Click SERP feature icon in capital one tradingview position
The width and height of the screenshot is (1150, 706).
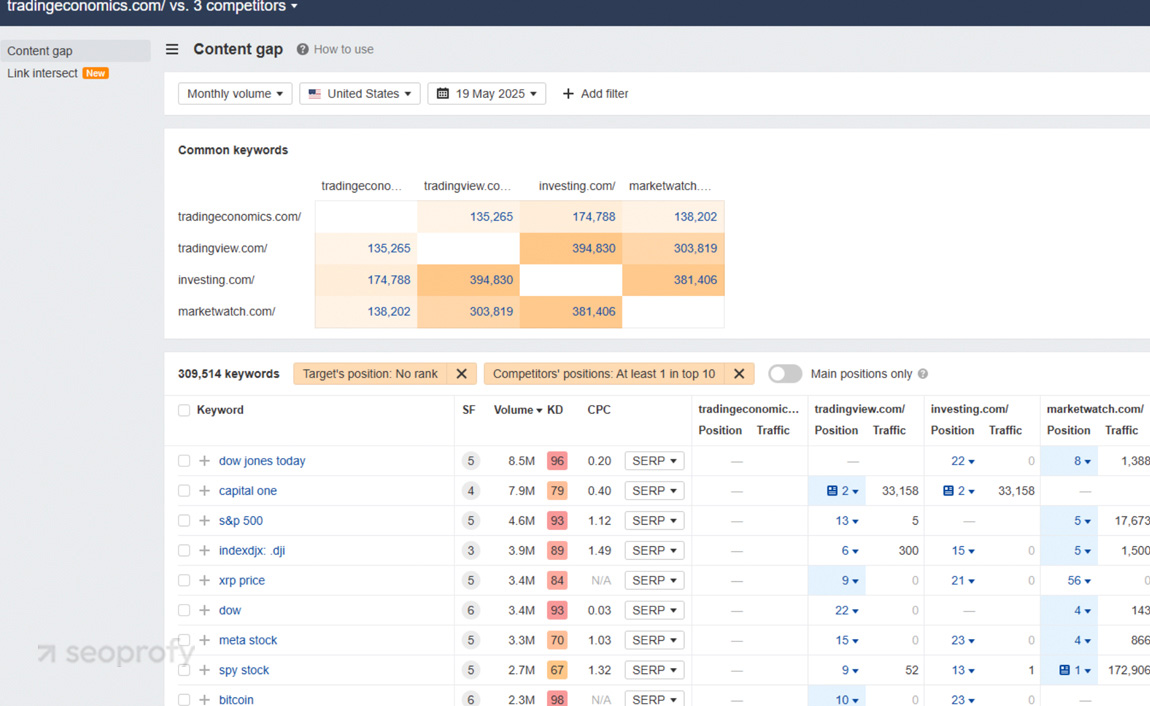[x=832, y=490]
